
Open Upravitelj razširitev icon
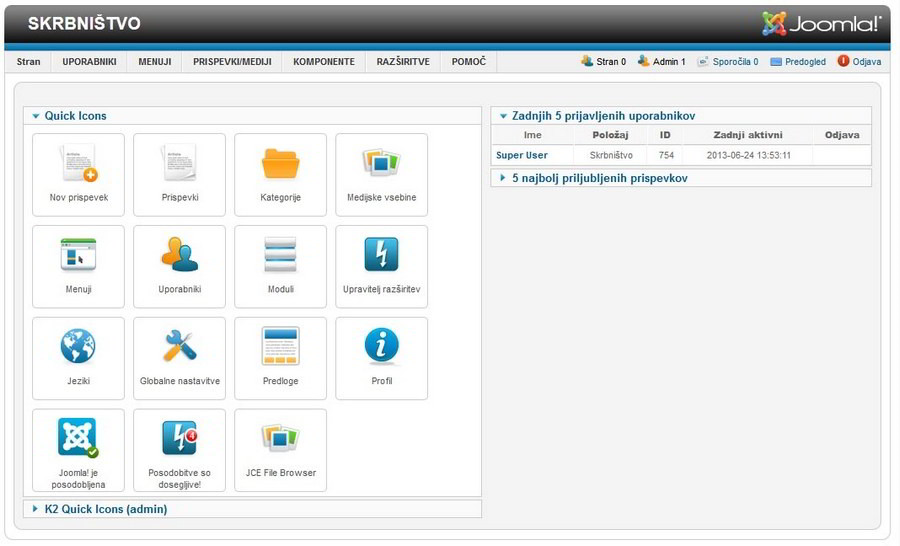coord(381,266)
